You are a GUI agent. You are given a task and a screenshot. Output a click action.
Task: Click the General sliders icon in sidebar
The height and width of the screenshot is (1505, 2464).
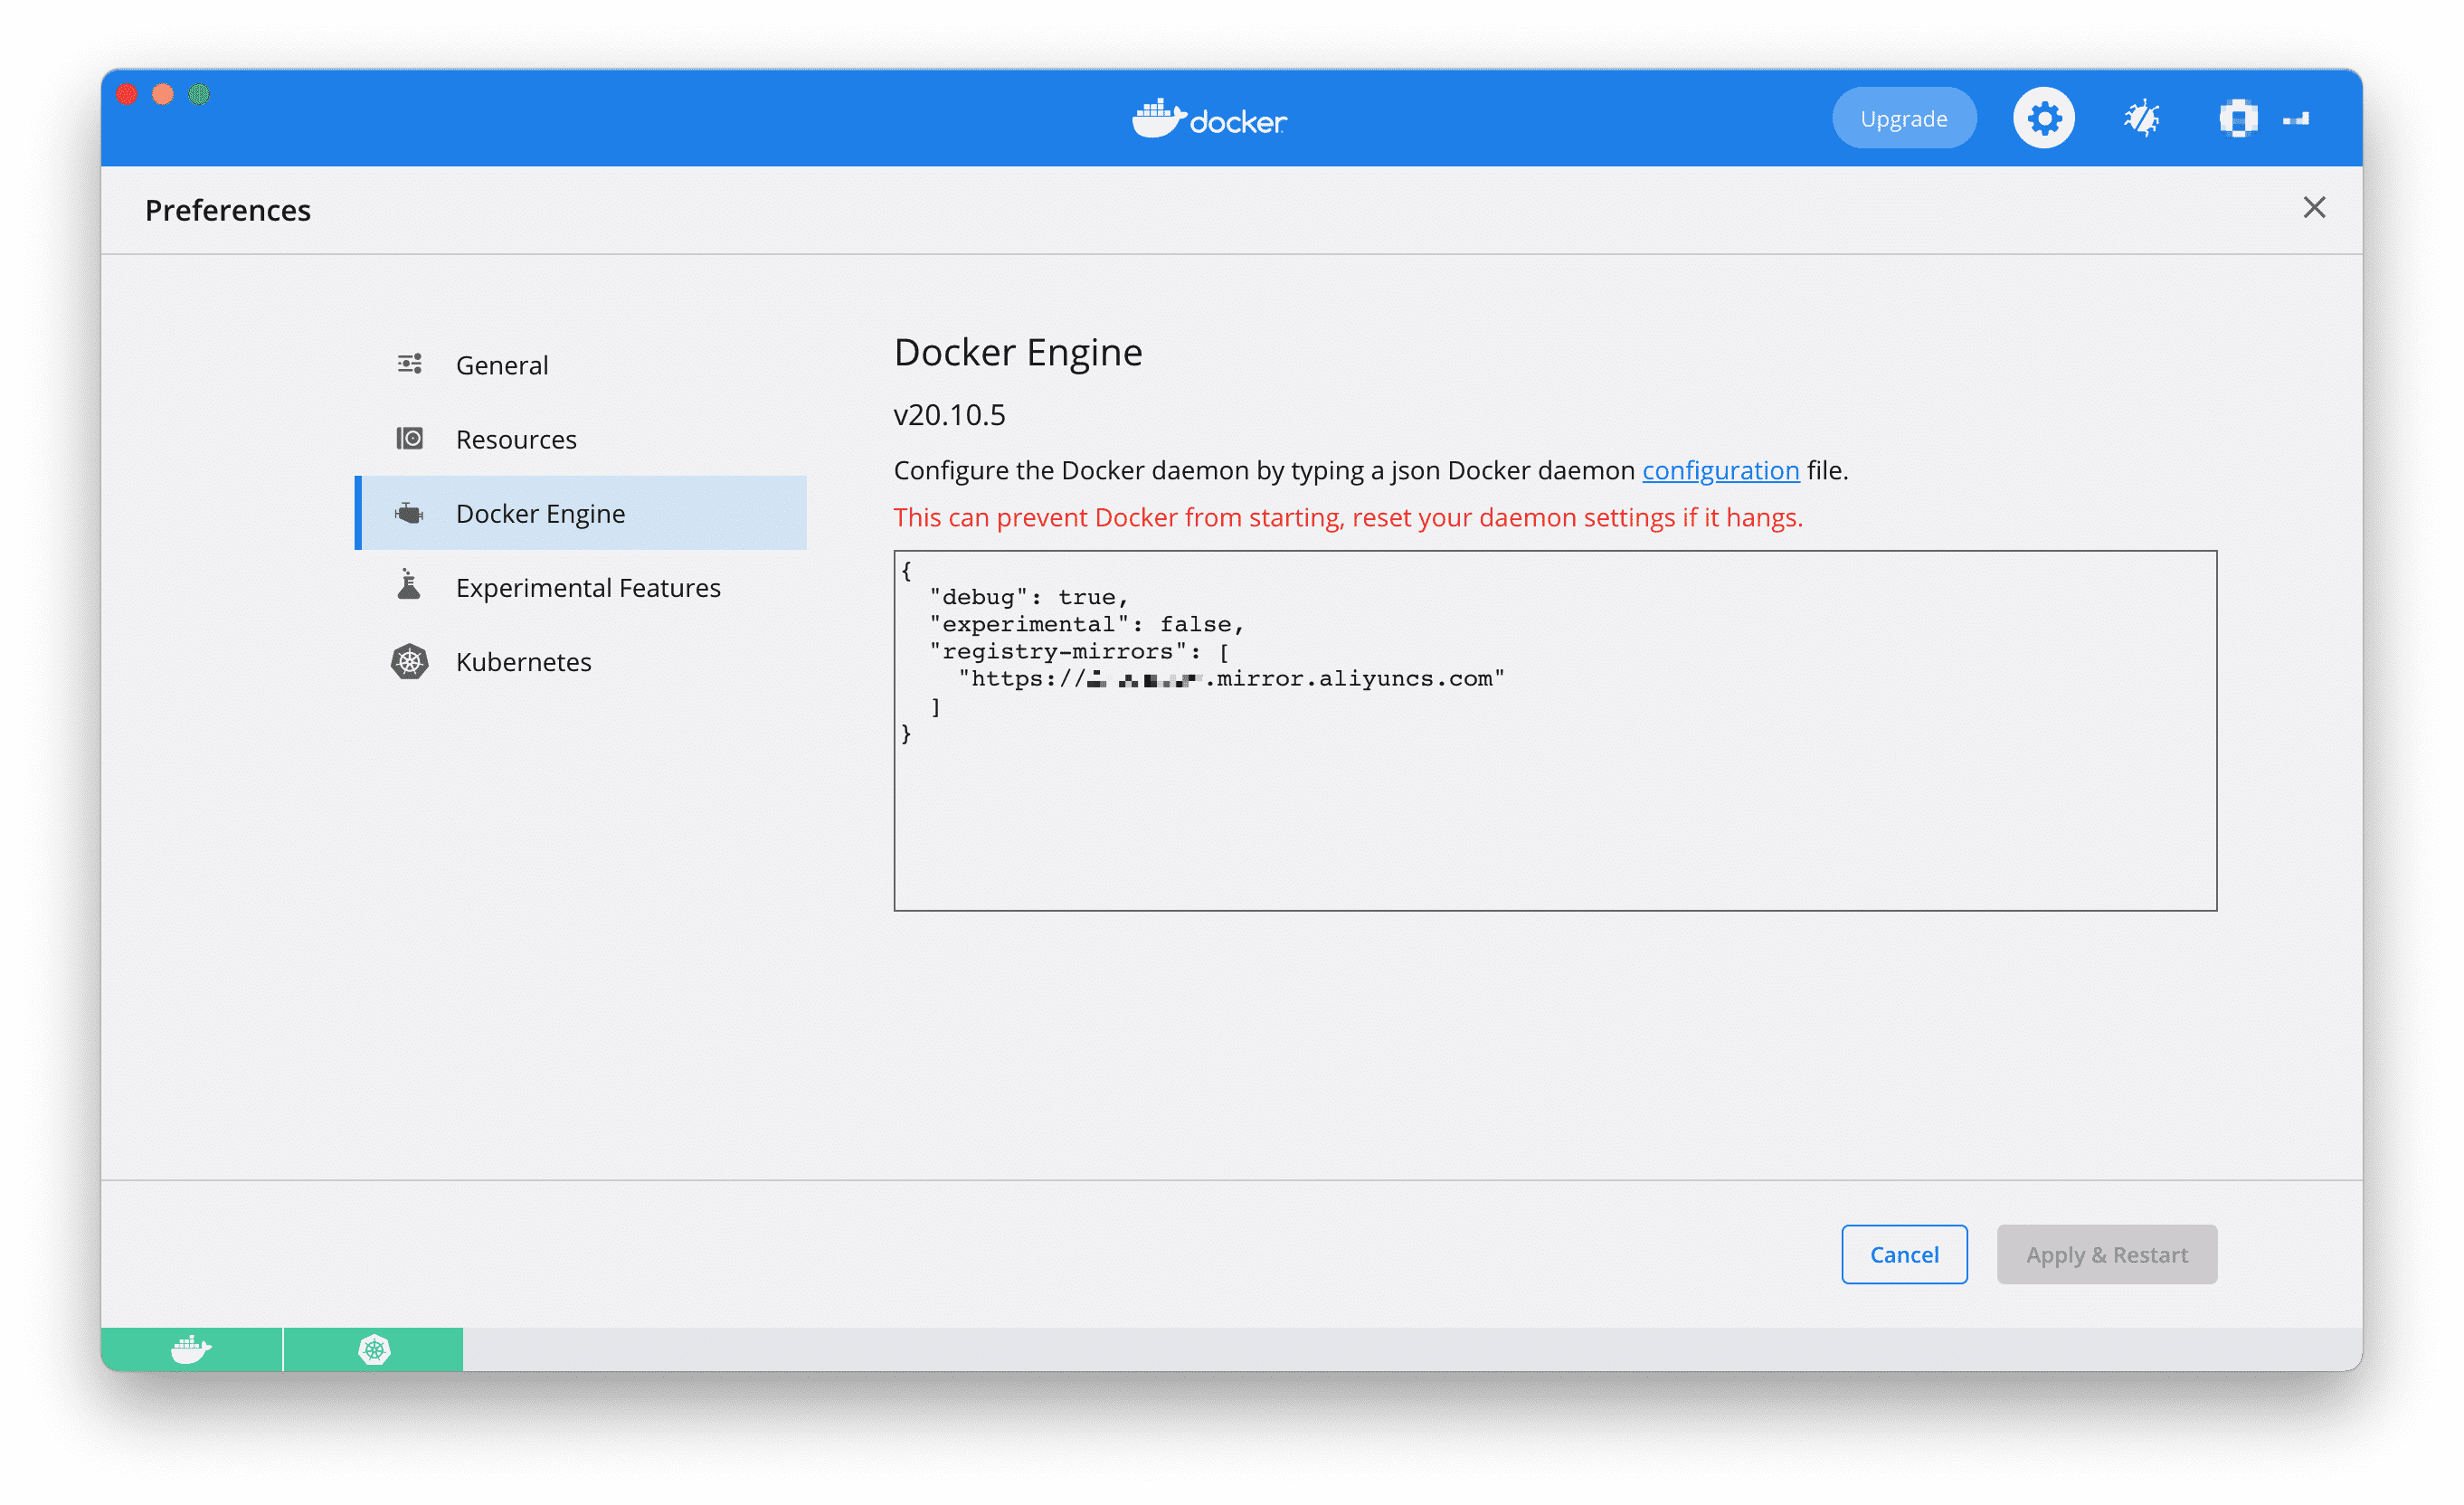[x=409, y=364]
